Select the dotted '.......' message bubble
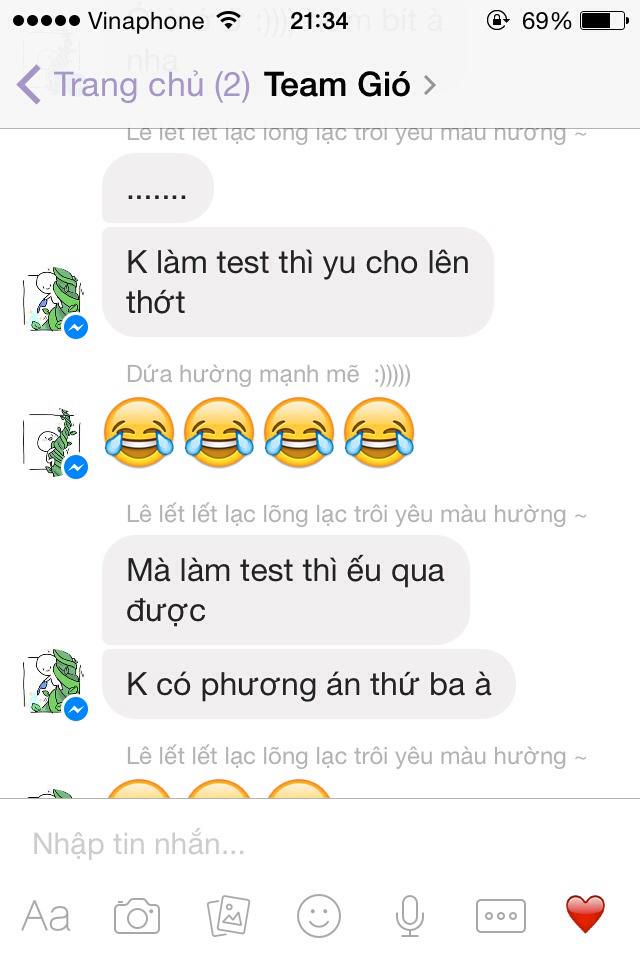Image resolution: width=640 pixels, height=960 pixels. pyautogui.click(x=157, y=188)
